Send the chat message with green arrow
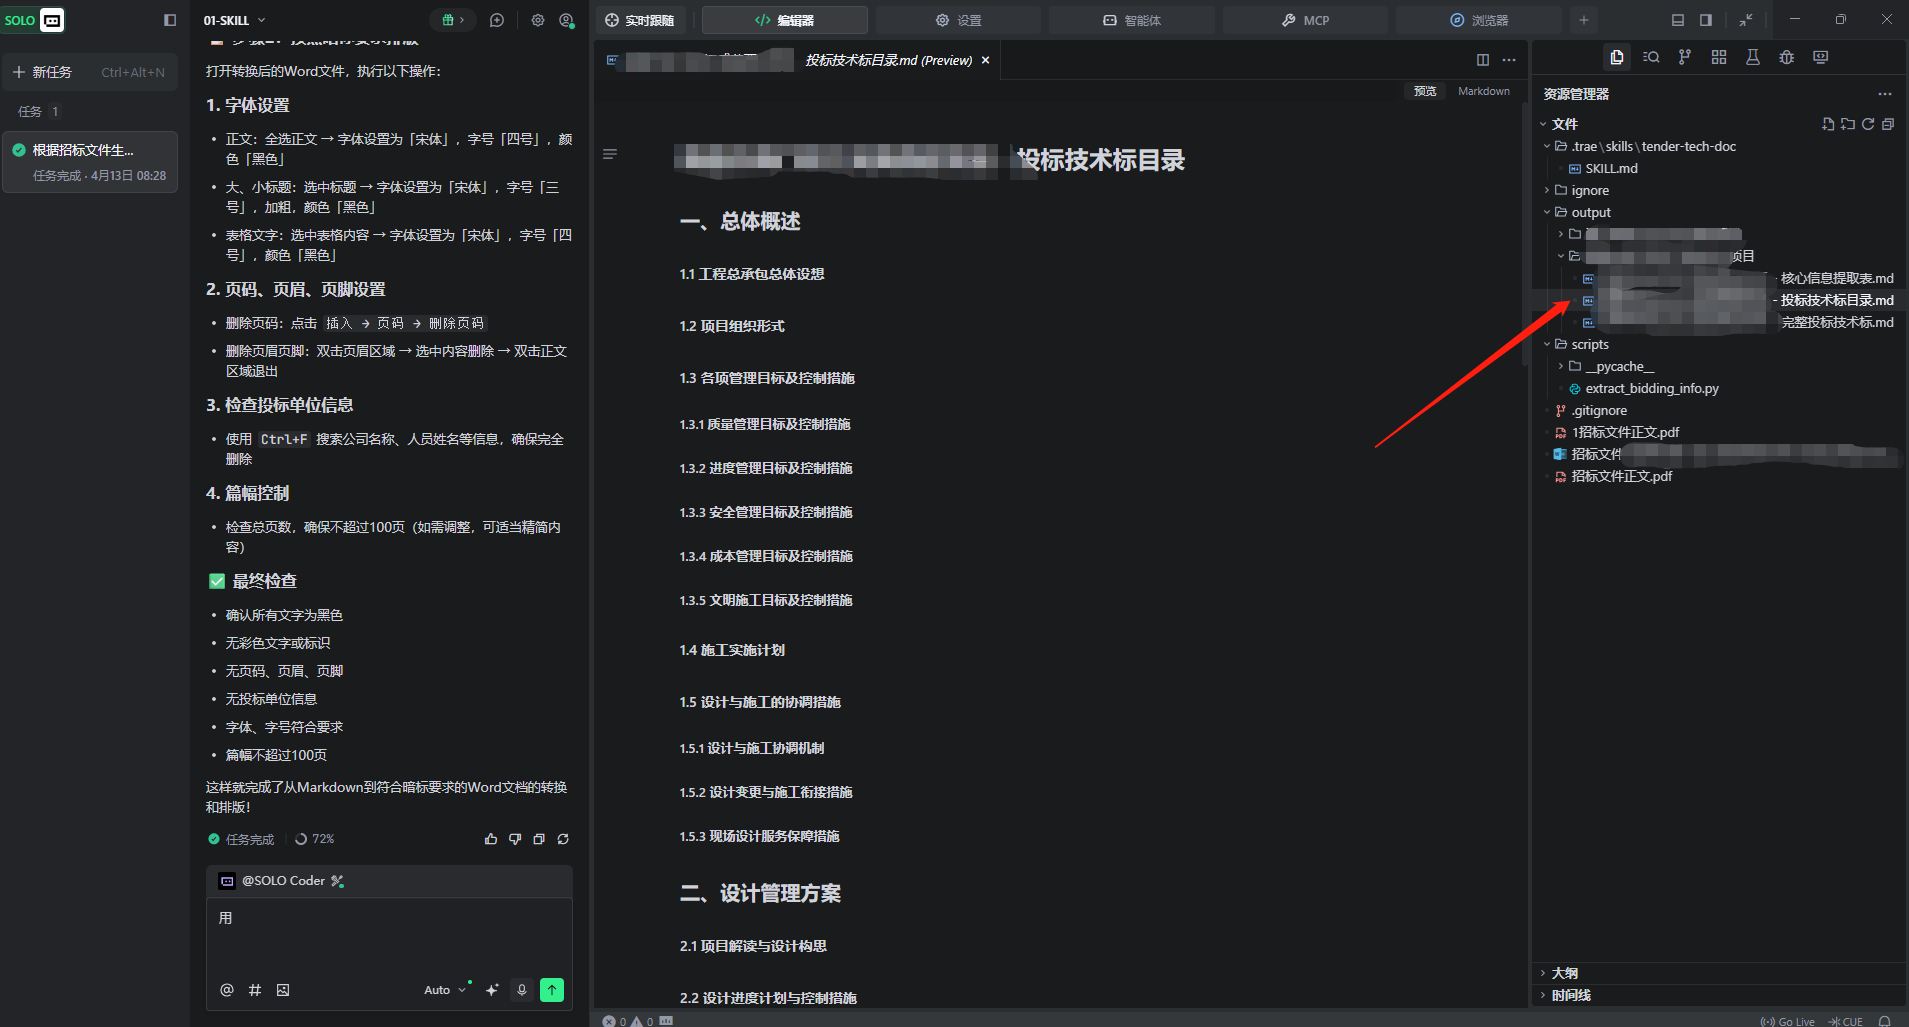Image resolution: width=1909 pixels, height=1027 pixels. click(552, 990)
